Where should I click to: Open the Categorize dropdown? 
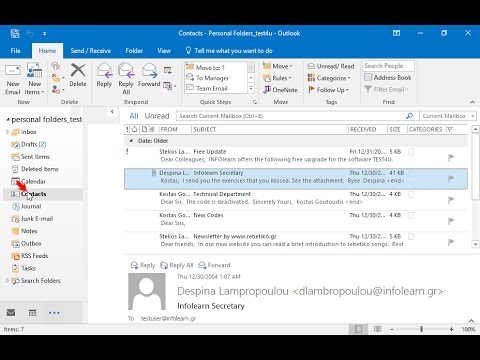329,78
